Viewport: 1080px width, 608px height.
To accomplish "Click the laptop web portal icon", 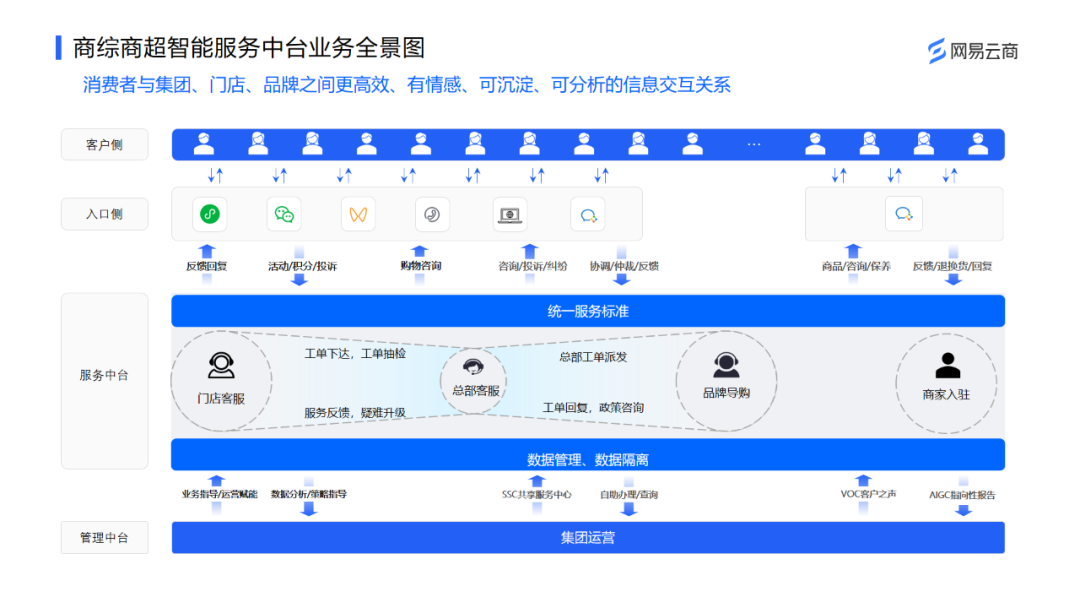I will 510,214.
